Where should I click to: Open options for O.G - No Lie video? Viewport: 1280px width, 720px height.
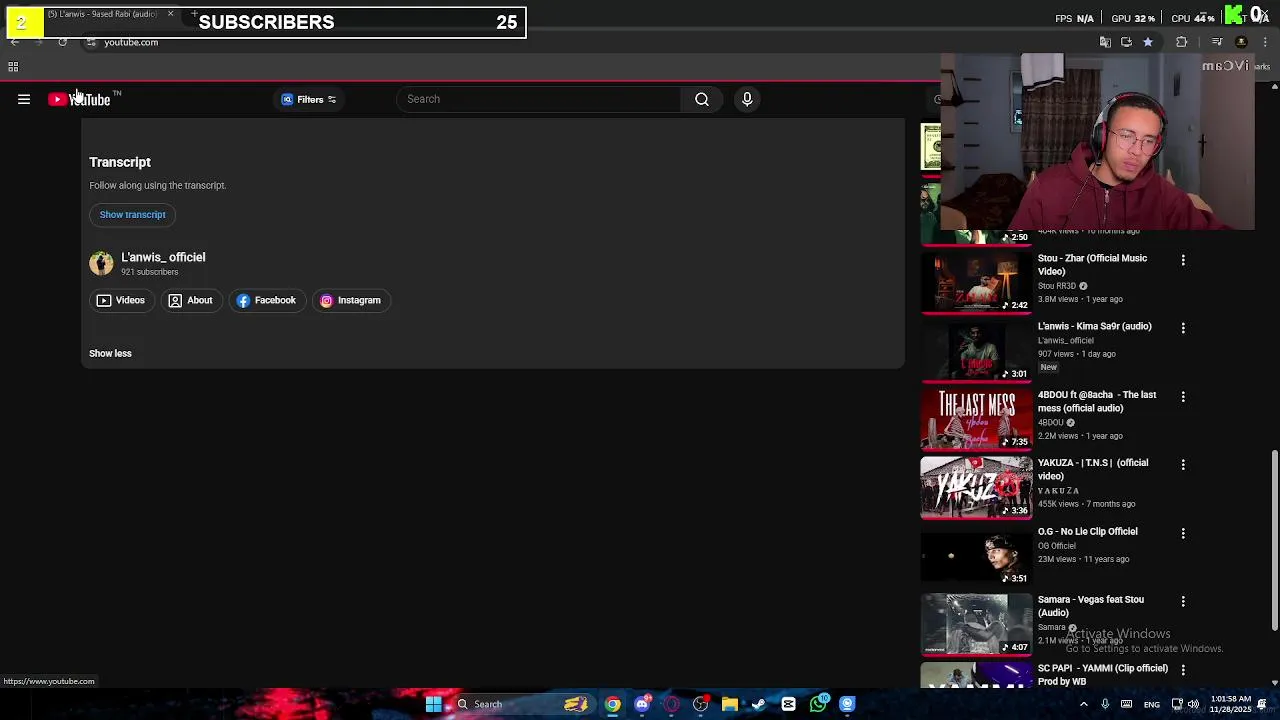click(x=1183, y=533)
